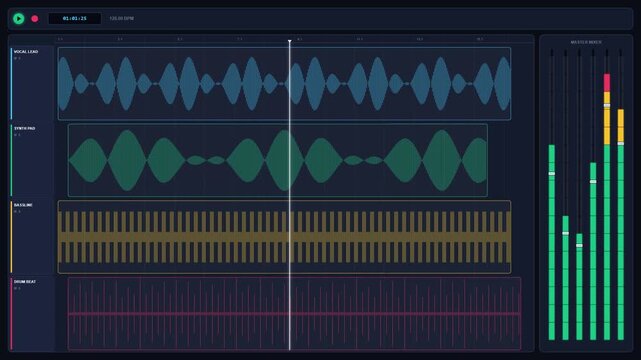The height and width of the screenshot is (360, 641).
Task: Click the 01:01:25 time position display
Action: pos(75,18)
